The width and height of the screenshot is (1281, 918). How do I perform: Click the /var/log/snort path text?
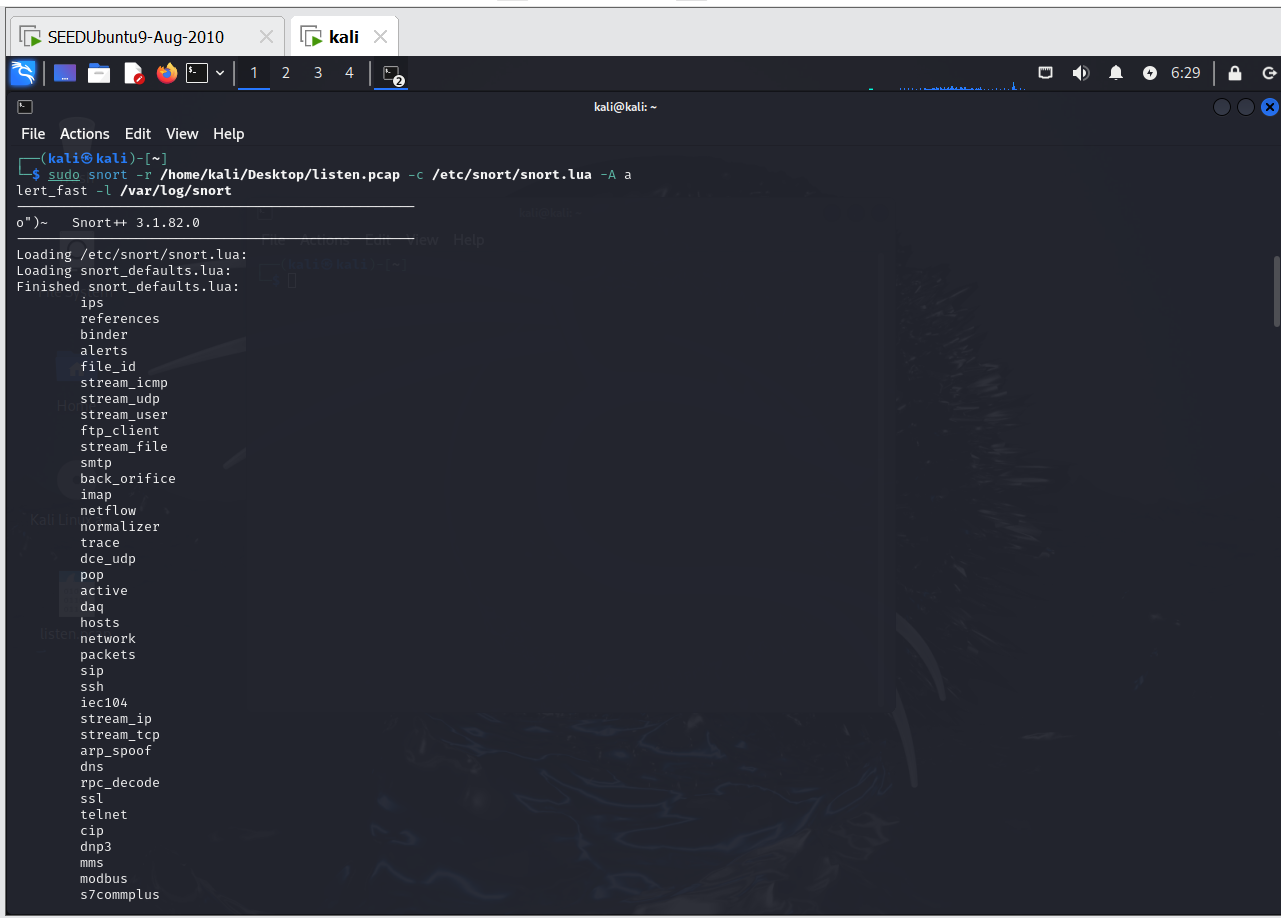176,191
